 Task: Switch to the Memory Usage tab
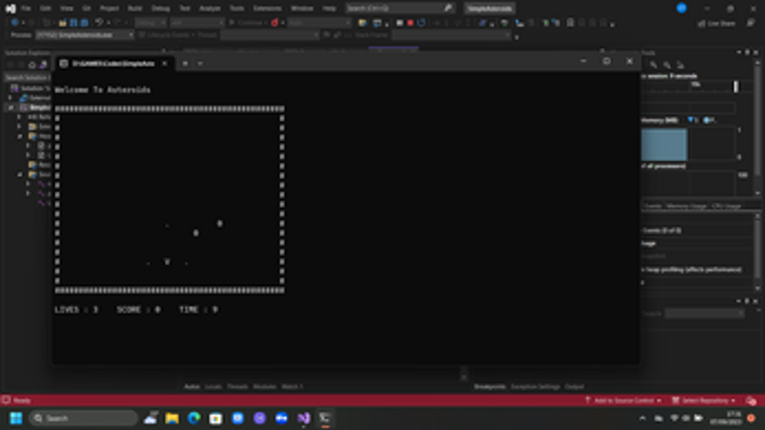686,206
